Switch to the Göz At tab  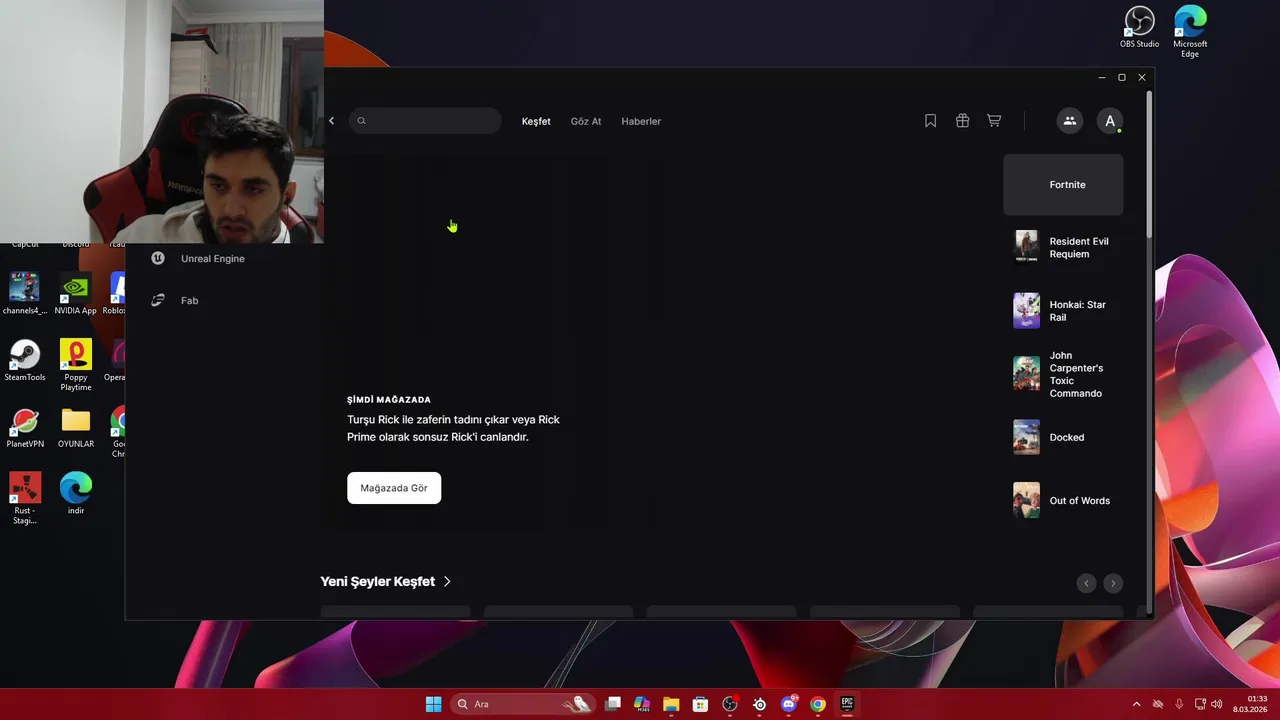[586, 121]
